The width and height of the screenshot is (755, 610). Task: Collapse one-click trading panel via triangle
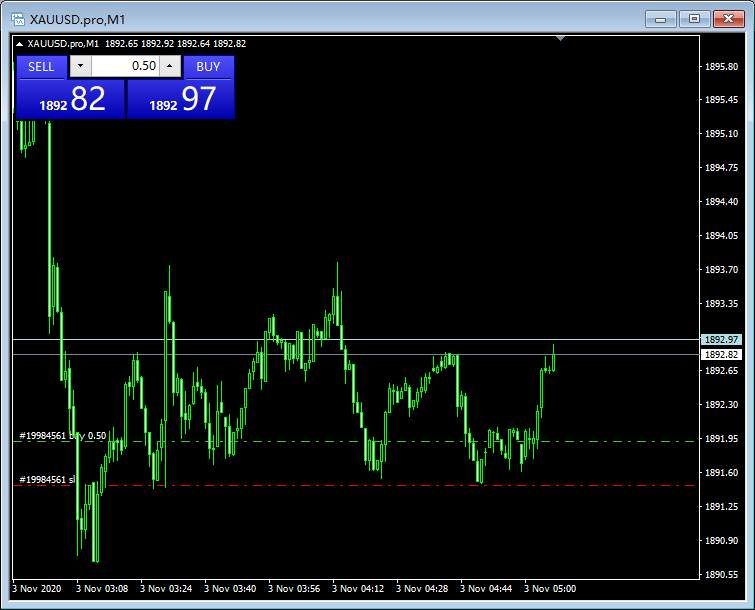pos(19,44)
